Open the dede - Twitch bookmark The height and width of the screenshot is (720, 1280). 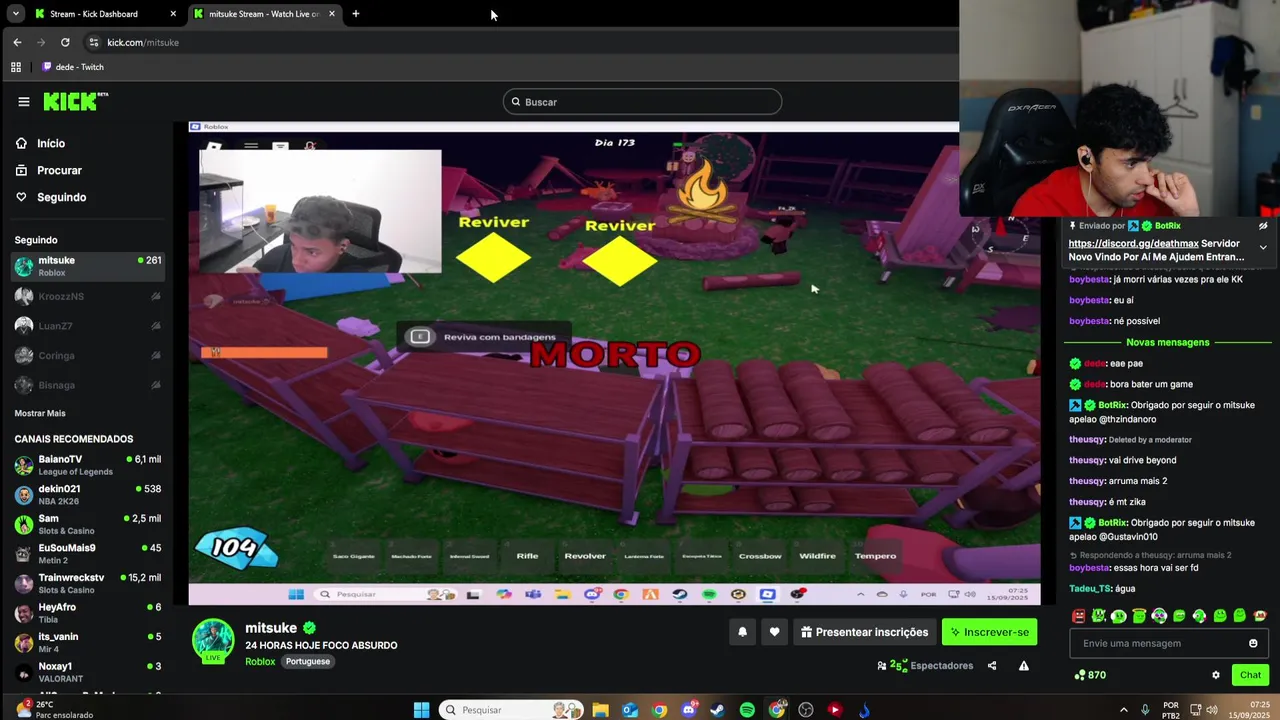[x=73, y=67]
